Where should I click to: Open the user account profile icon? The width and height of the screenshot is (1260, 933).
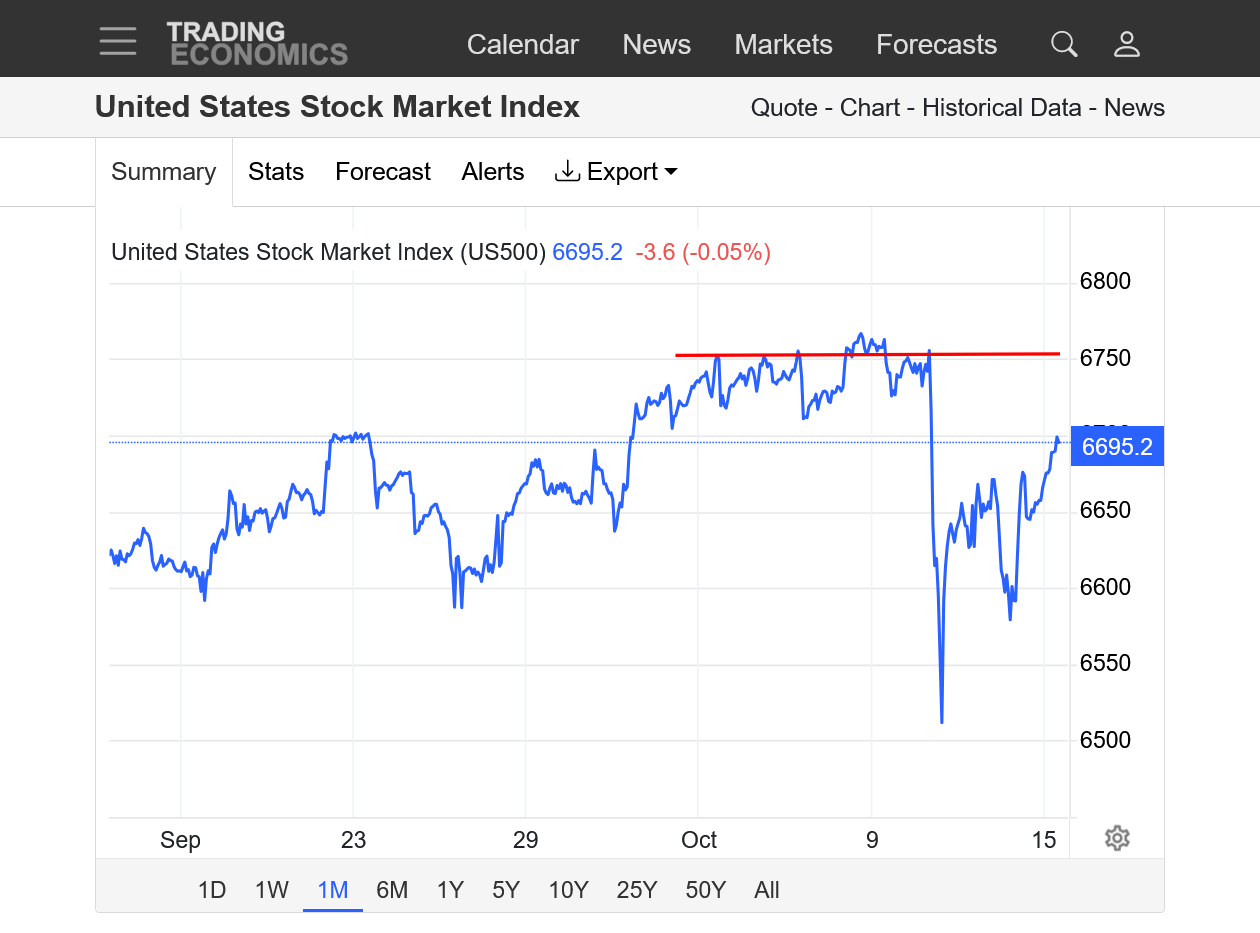pyautogui.click(x=1127, y=44)
